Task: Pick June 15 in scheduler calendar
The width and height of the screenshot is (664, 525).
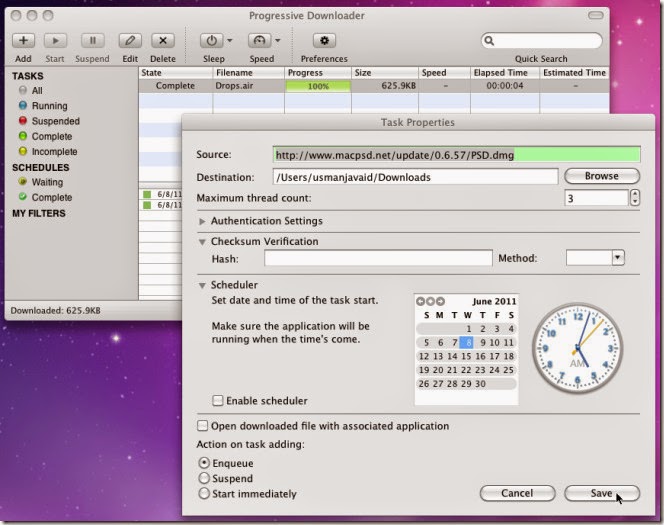Action: pos(466,356)
